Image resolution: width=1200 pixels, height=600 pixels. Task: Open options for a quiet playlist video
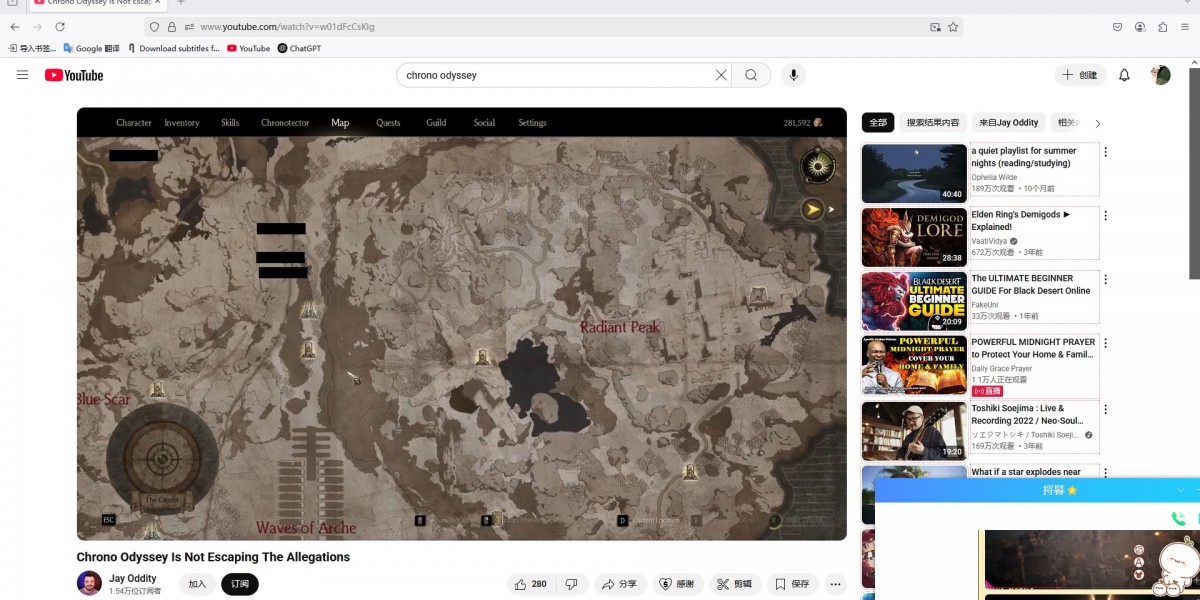point(1105,152)
